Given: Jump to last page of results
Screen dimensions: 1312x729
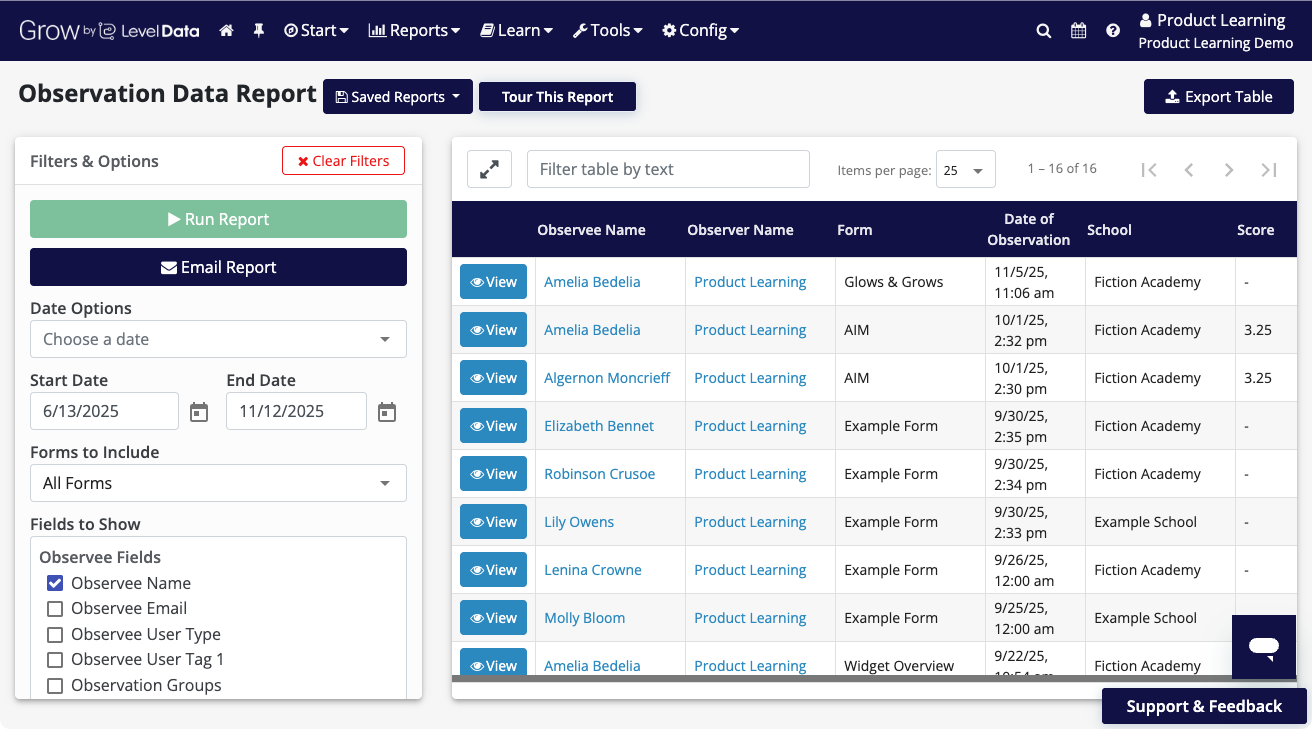Looking at the screenshot, I should pyautogui.click(x=1269, y=170).
